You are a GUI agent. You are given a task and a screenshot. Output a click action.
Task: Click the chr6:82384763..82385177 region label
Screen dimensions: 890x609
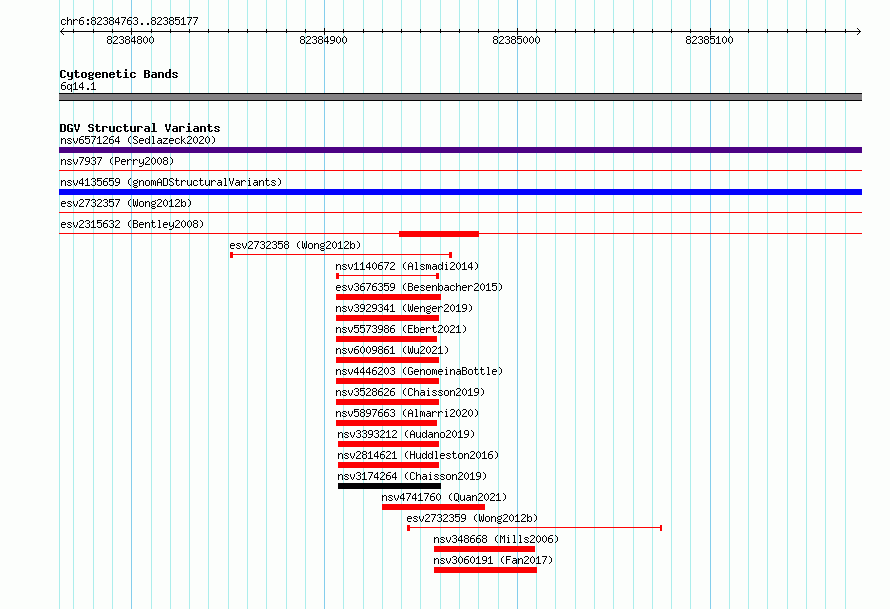(129, 22)
